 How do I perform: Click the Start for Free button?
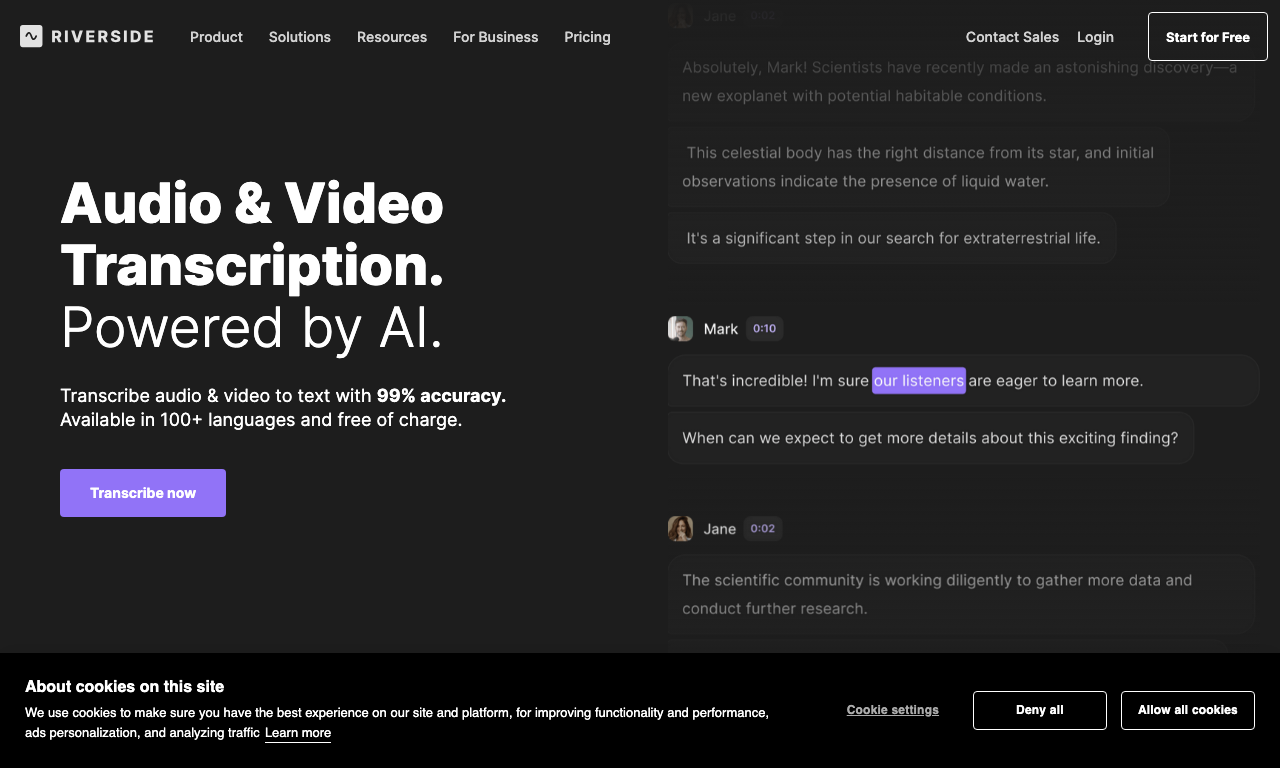1208,37
